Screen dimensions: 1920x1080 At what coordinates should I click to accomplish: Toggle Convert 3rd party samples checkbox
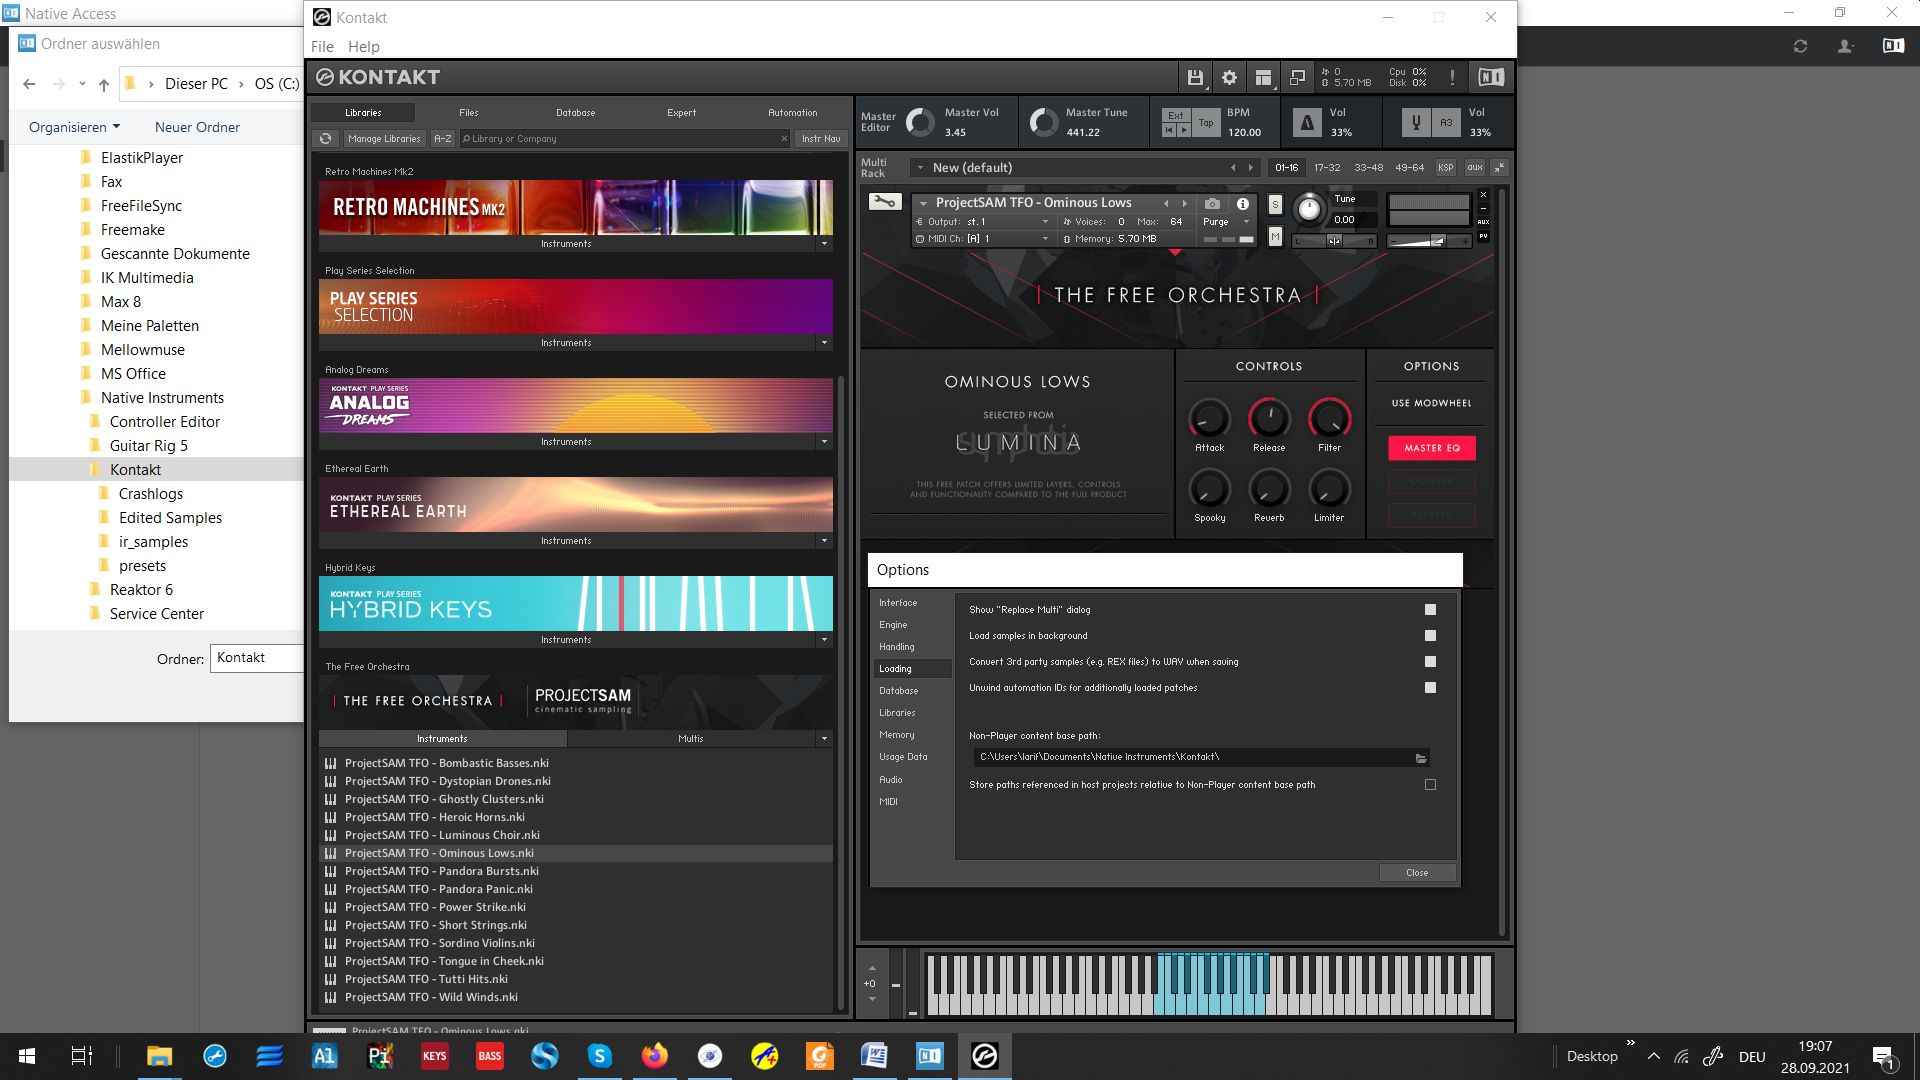click(x=1430, y=662)
